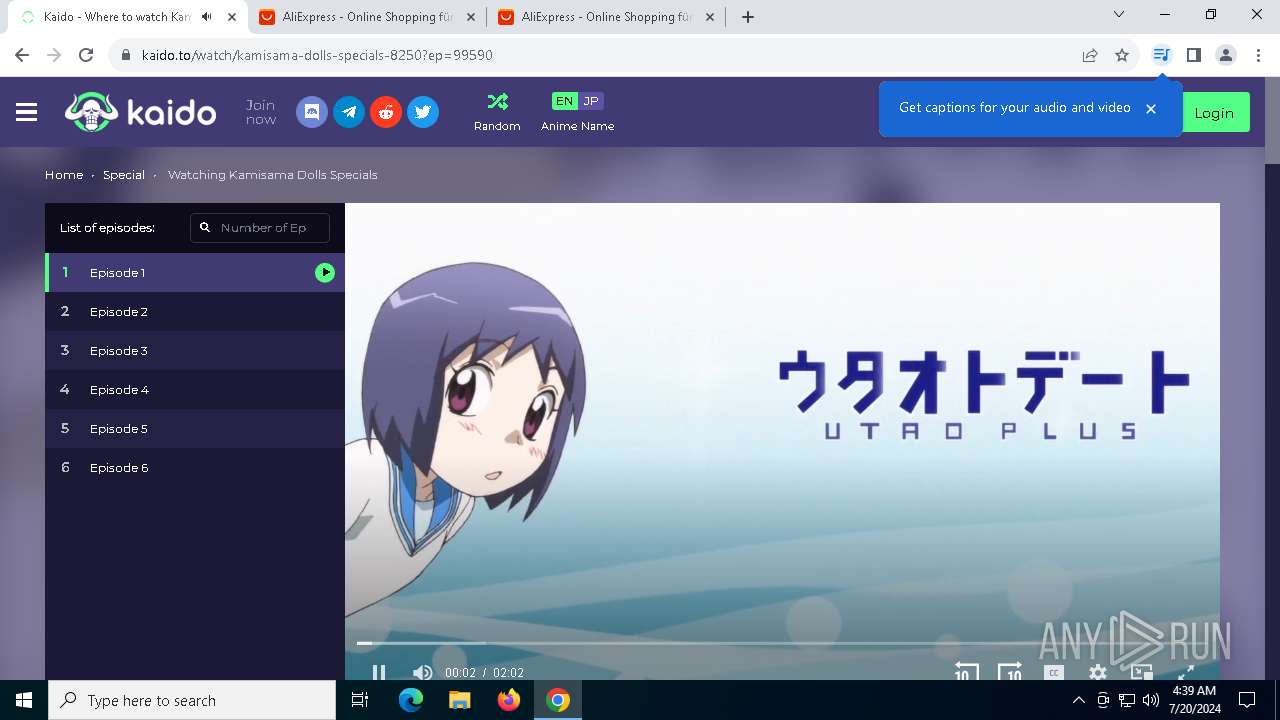Bookmark this page with the star

(x=1122, y=55)
